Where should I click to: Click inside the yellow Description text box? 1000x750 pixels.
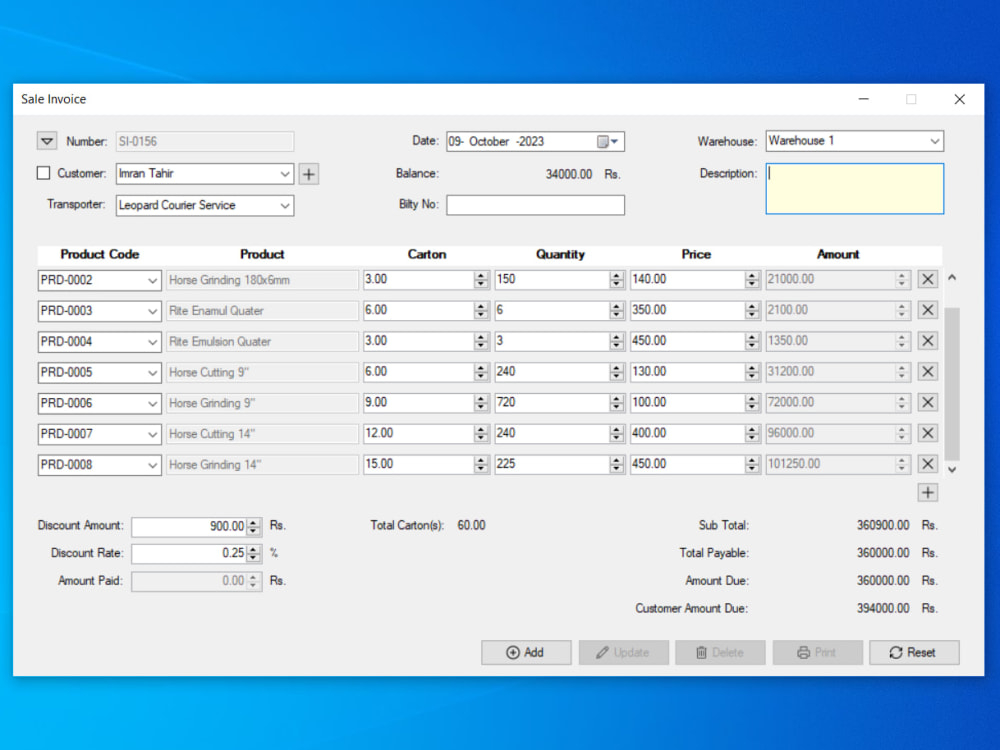click(854, 188)
